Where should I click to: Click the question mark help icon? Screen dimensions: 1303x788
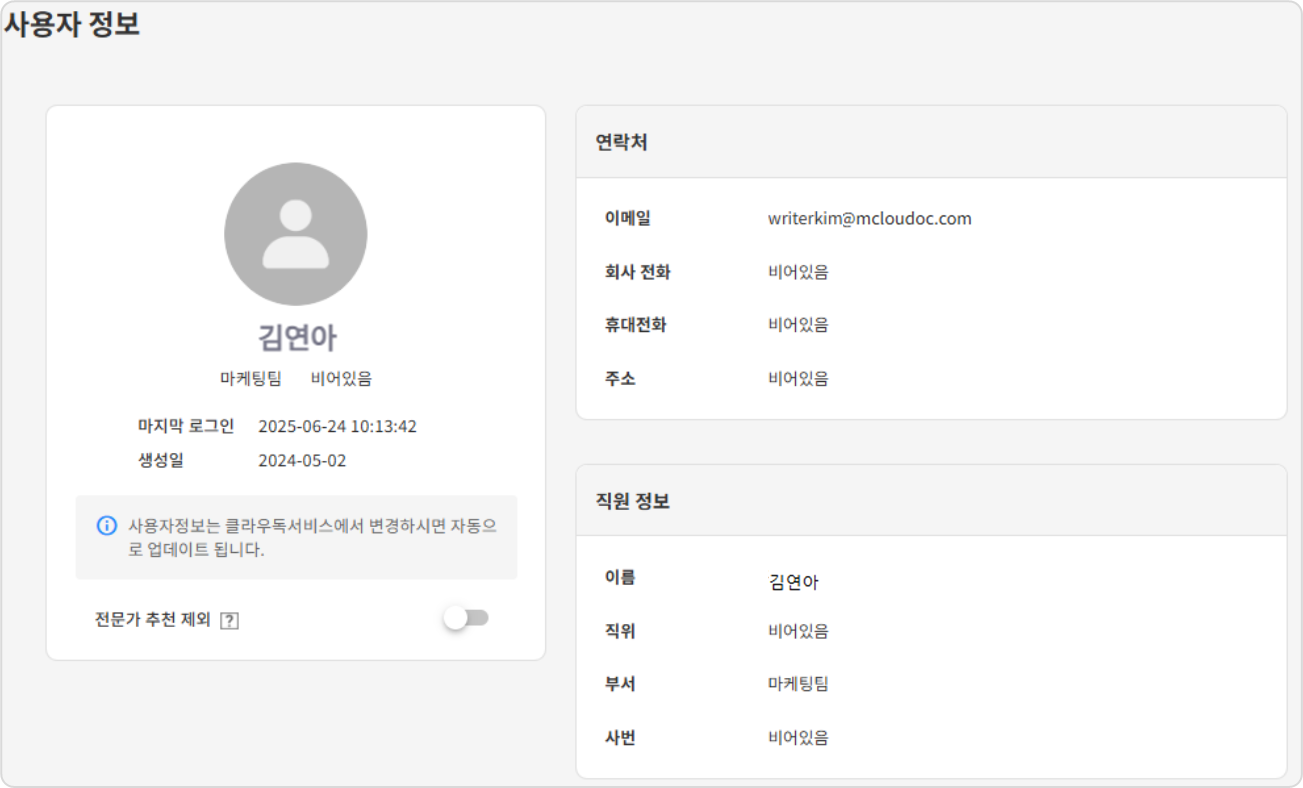pyautogui.click(x=229, y=620)
